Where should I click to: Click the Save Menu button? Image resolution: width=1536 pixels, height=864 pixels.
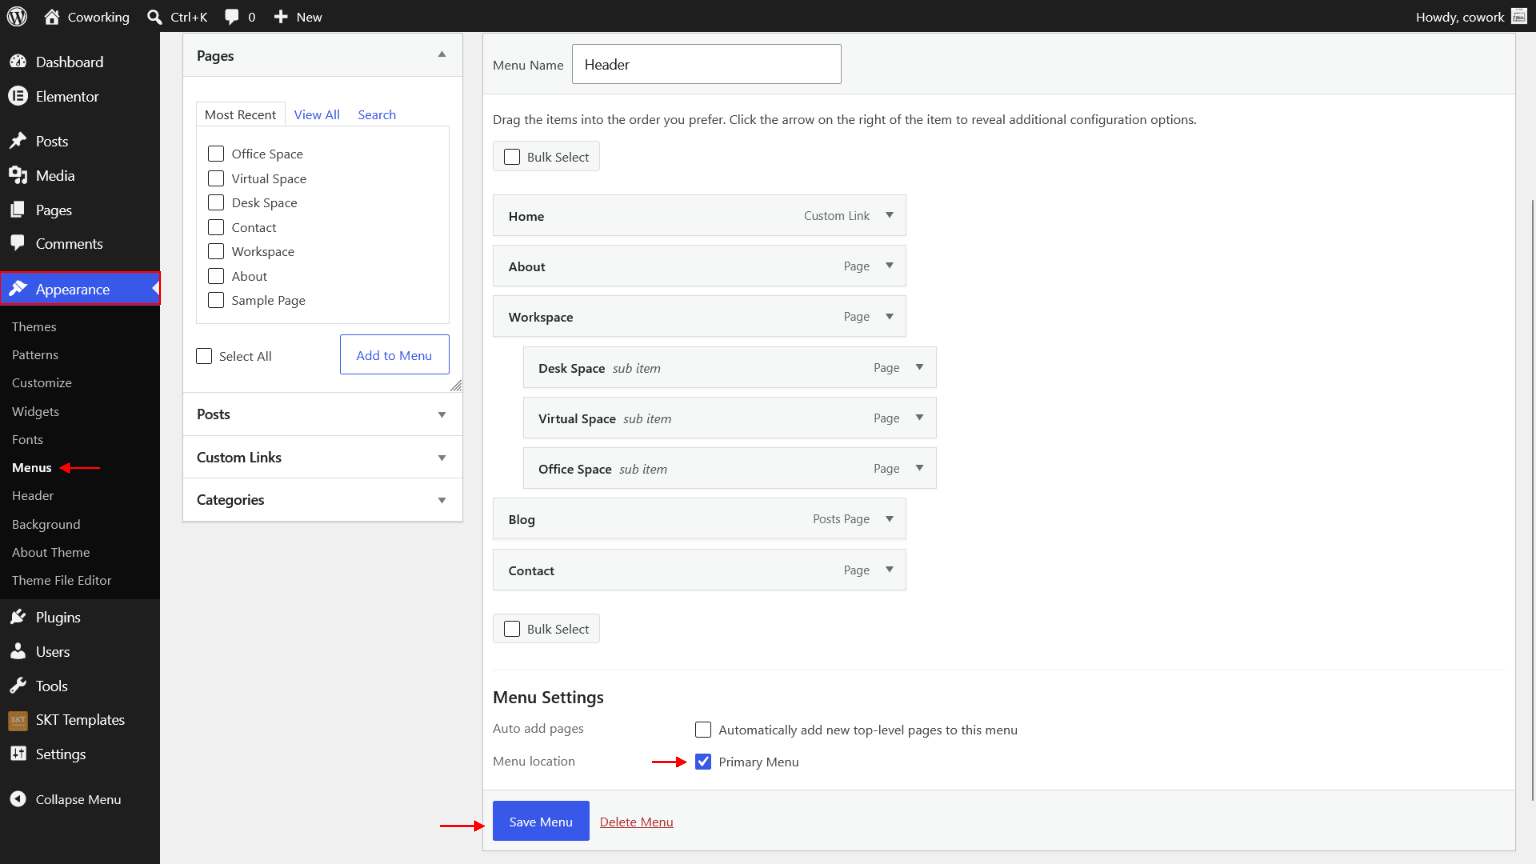541,821
